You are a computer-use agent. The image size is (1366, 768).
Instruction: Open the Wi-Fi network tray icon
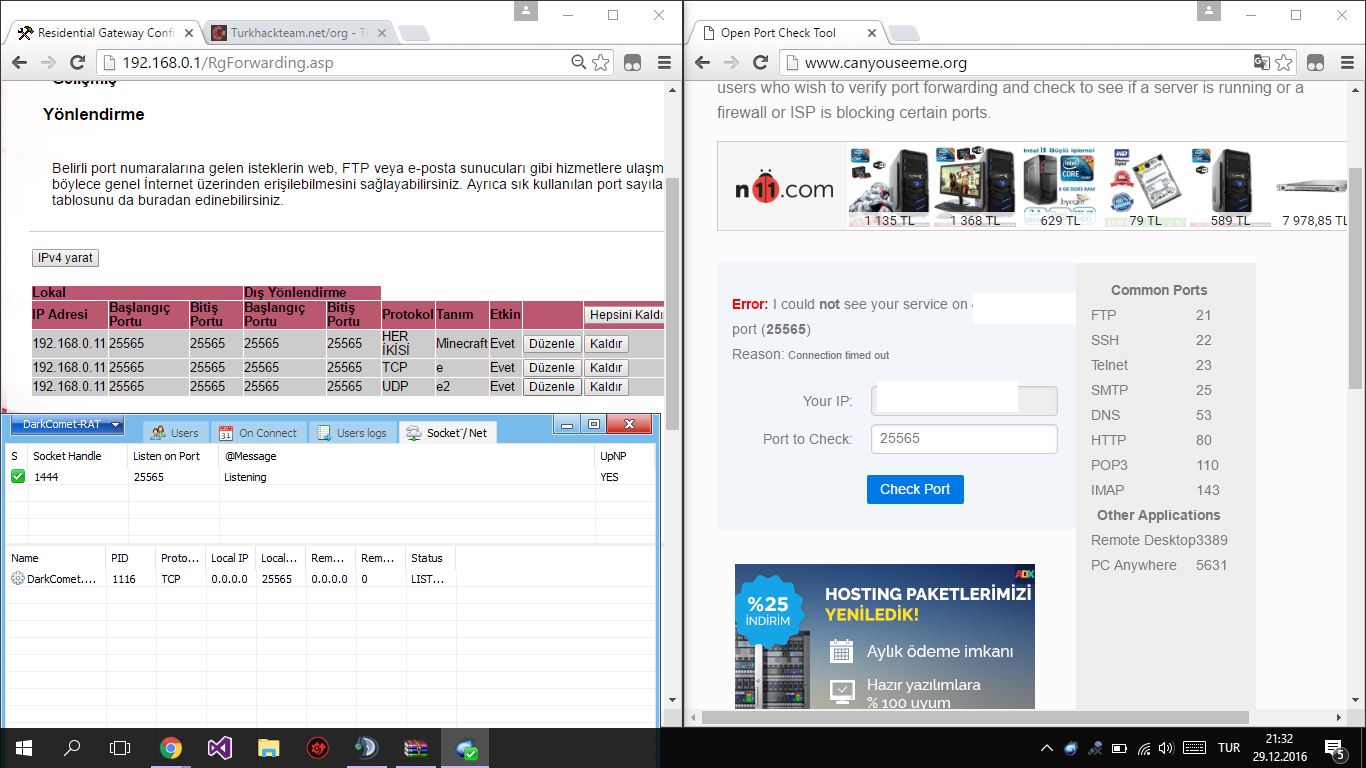pos(1144,748)
